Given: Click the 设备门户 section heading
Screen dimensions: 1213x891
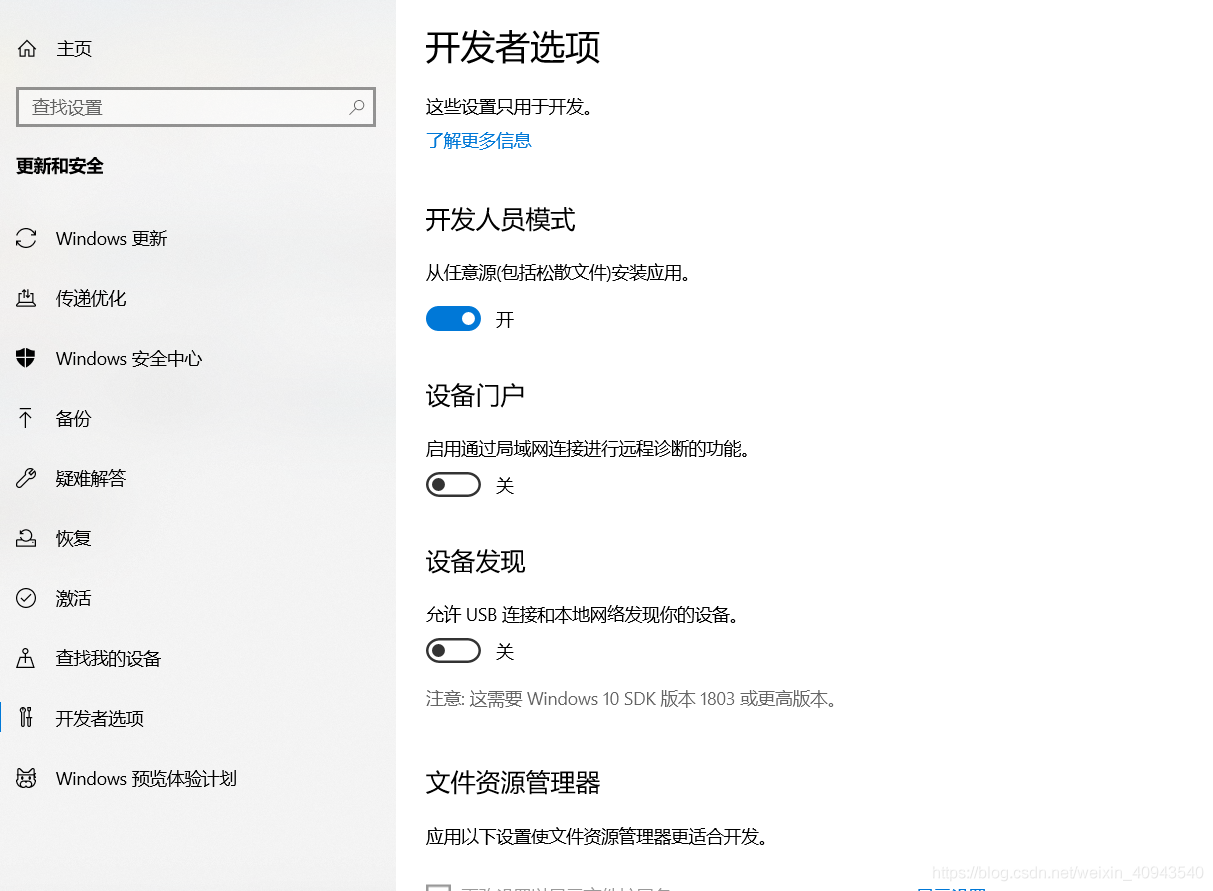Looking at the screenshot, I should (x=476, y=395).
